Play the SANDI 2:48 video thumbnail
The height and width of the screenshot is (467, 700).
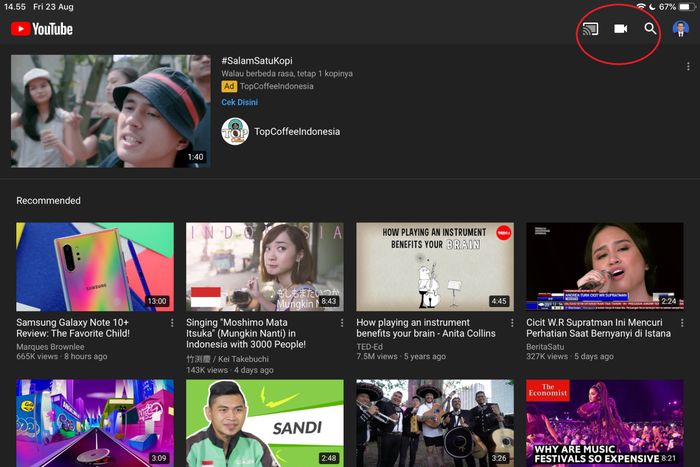point(265,423)
